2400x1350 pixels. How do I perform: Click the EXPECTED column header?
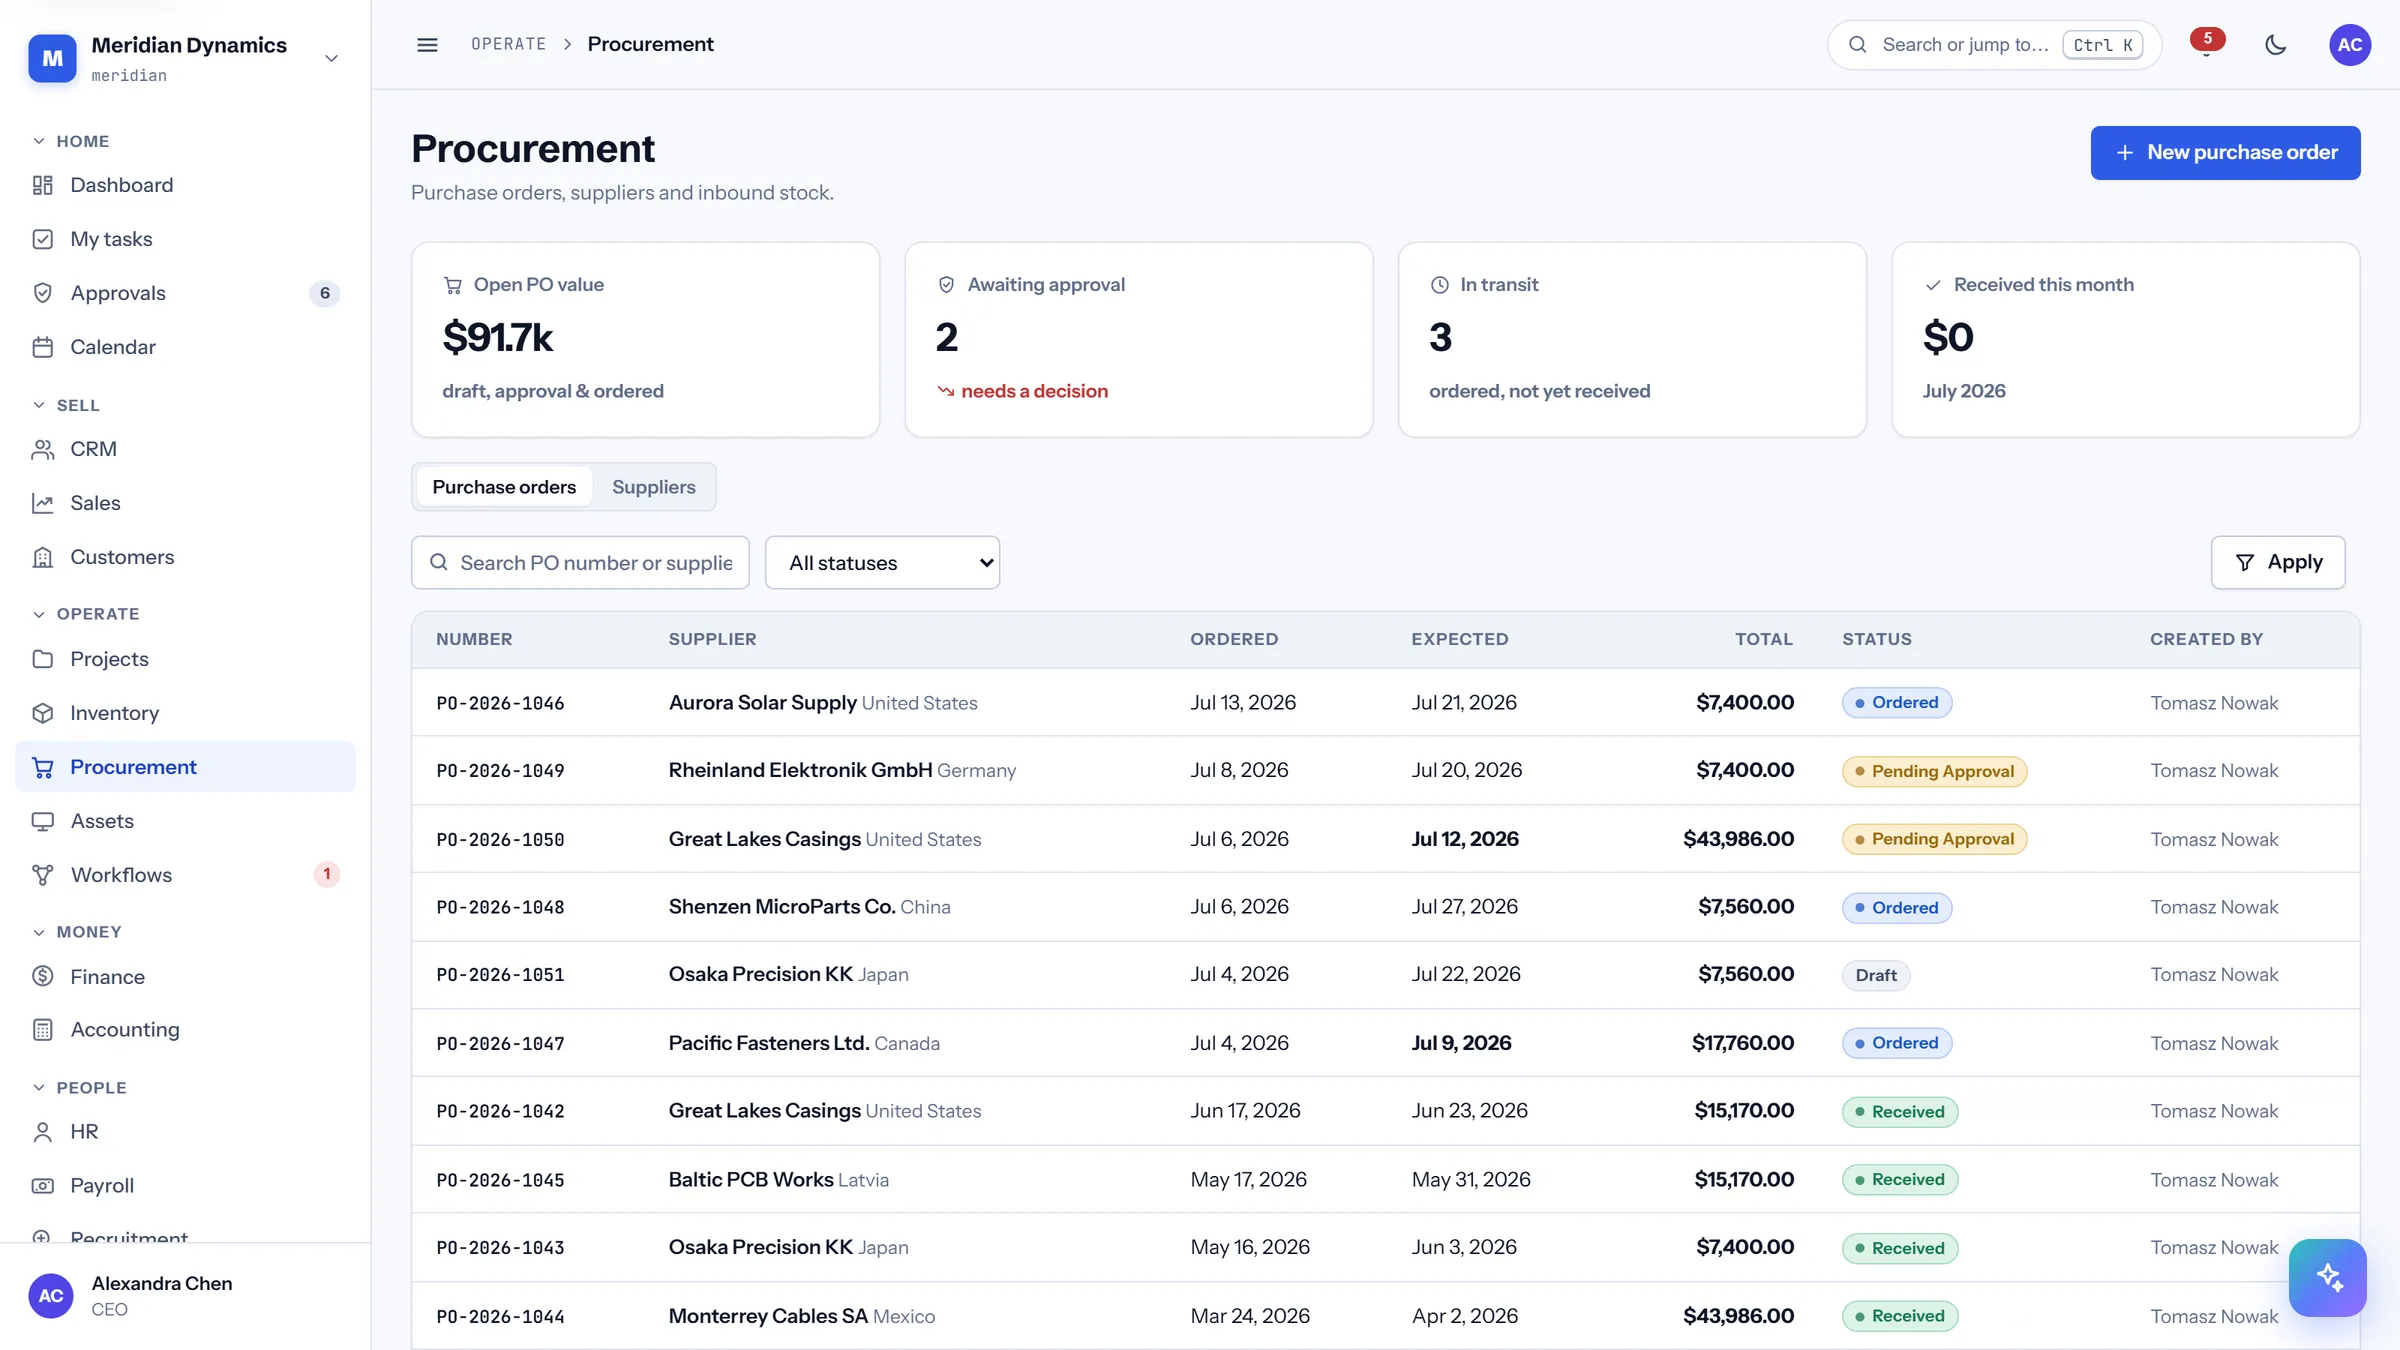coord(1460,639)
